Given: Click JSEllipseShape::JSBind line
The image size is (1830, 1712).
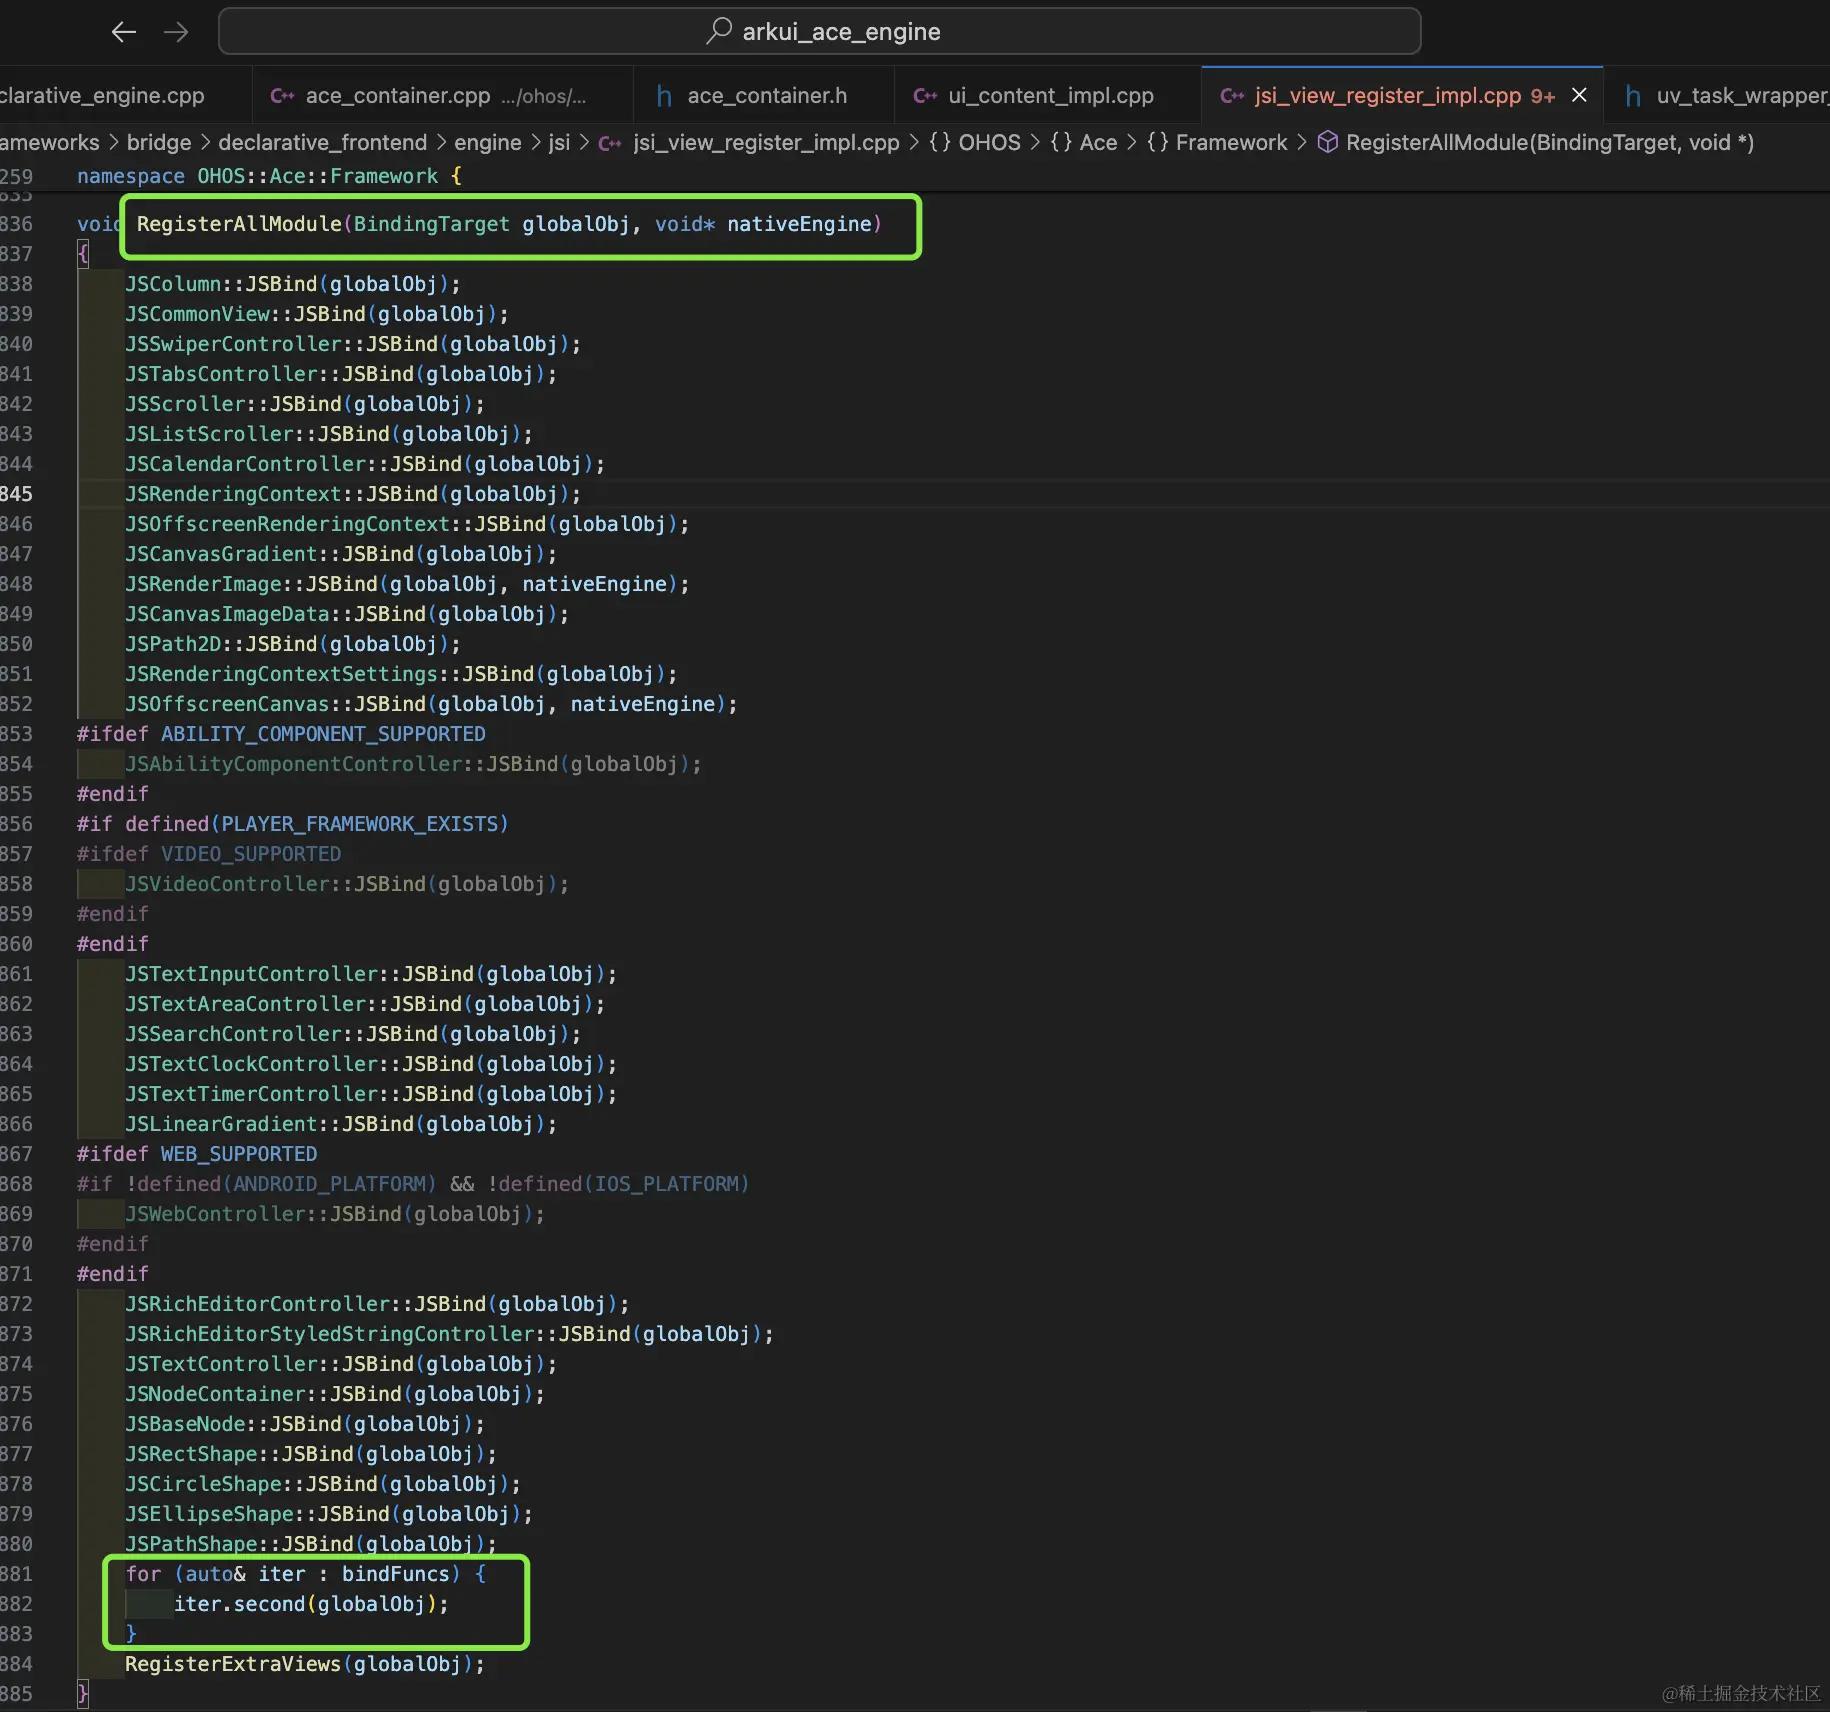Looking at the screenshot, I should coord(328,1514).
